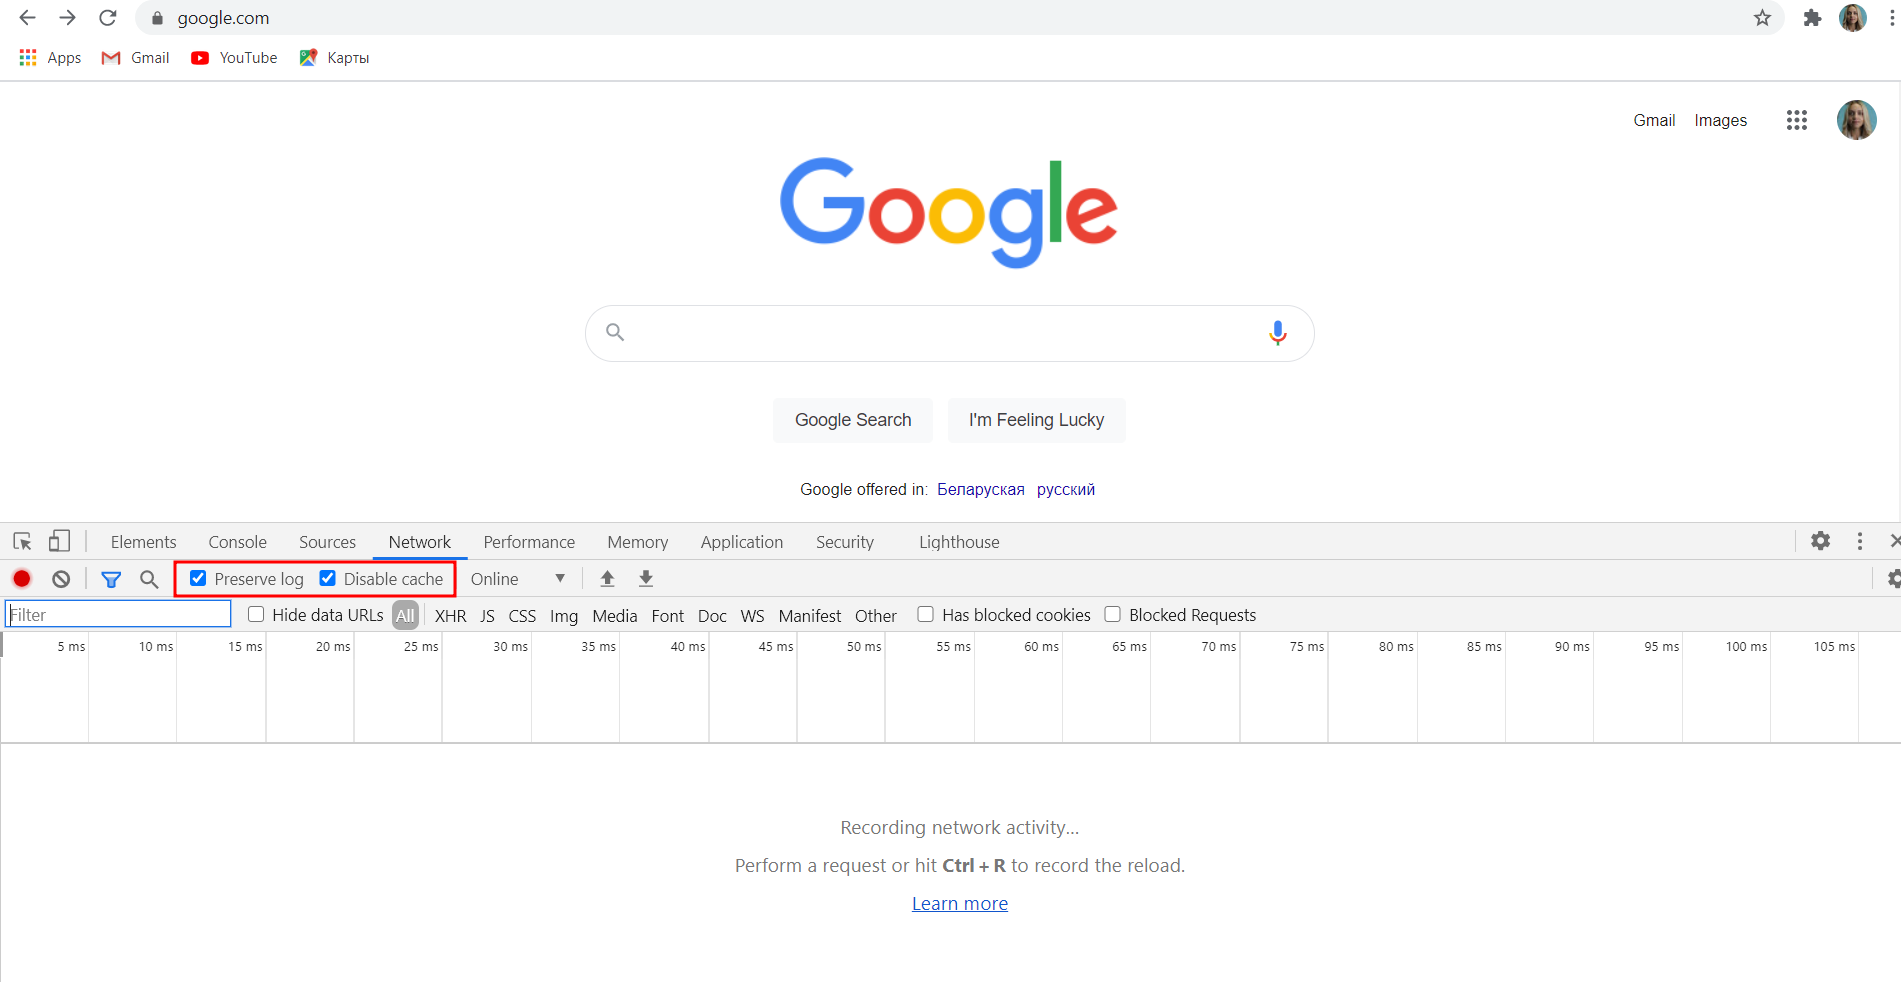Enable Hide data URLs checkbox
Screen dimensions: 1901x982
coord(256,614)
